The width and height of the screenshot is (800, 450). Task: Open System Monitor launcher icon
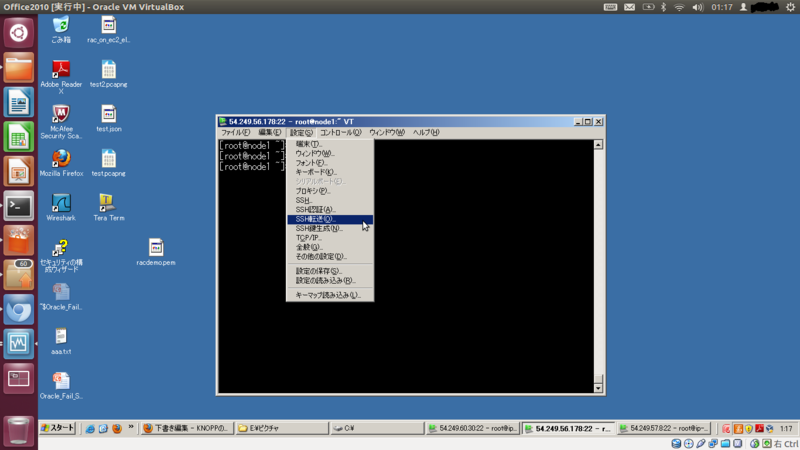(x=19, y=344)
